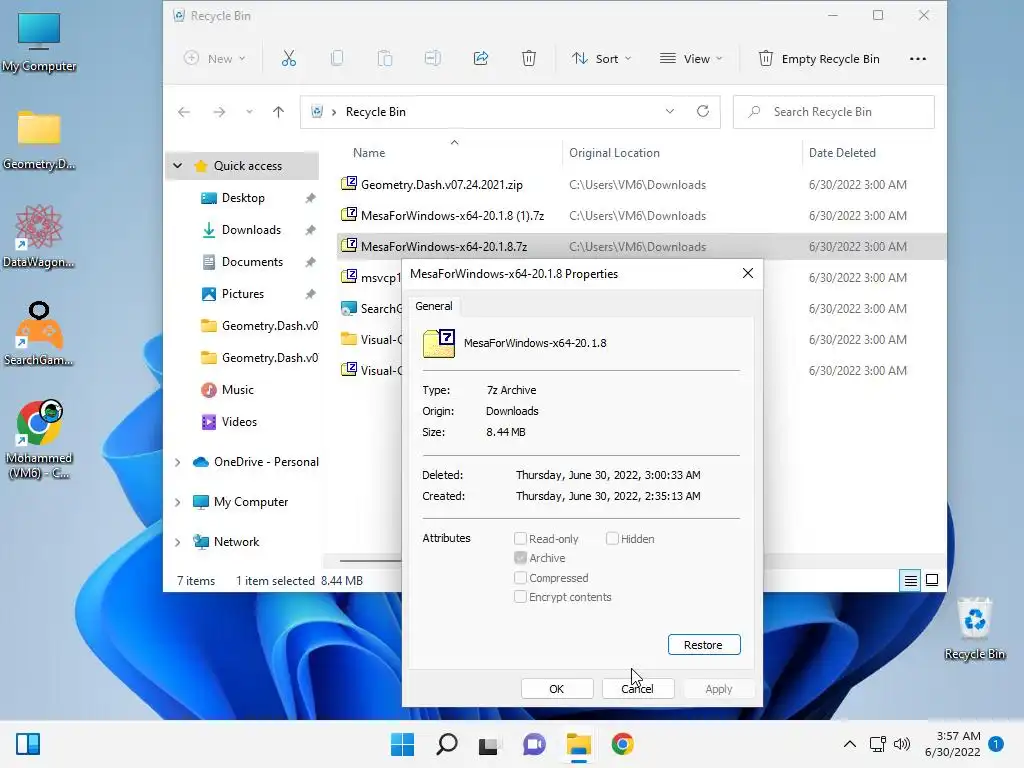Open the Mohammed (VM6) Chrome desktop shortcut
Screen dimensions: 1024x768
pyautogui.click(x=39, y=439)
